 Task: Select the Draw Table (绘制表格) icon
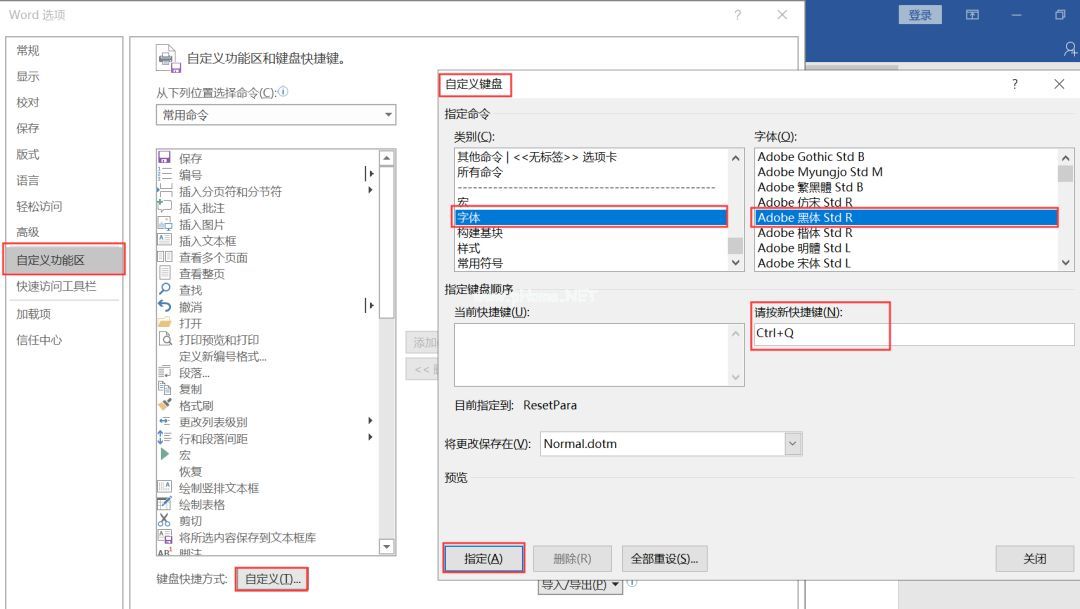(165, 504)
